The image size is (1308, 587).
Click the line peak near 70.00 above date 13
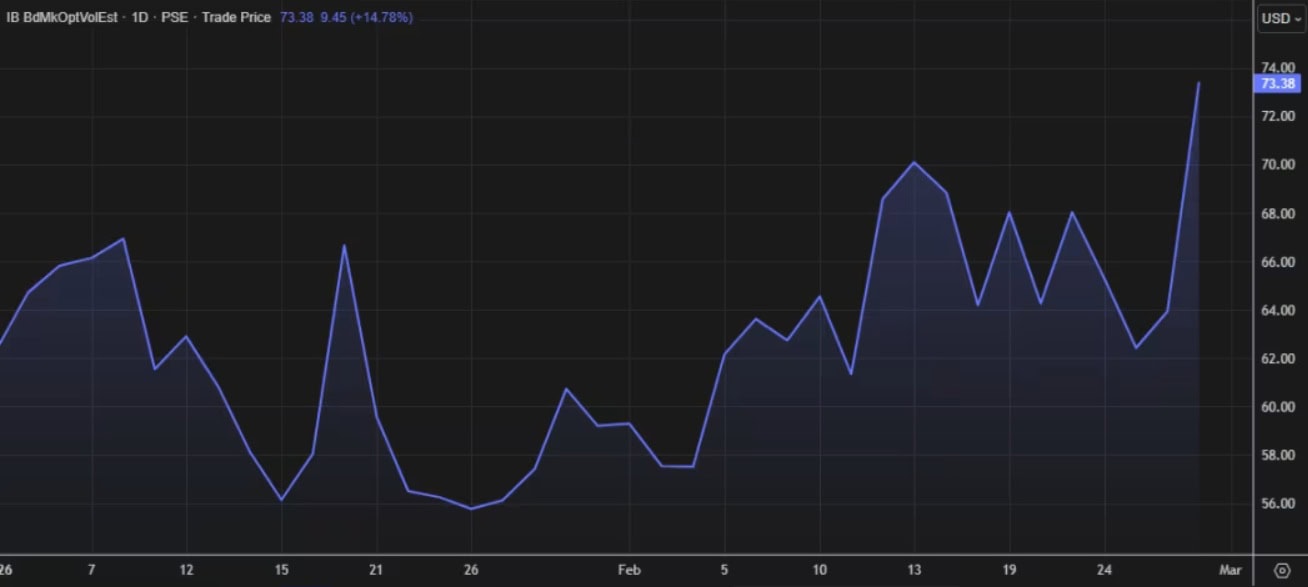click(914, 162)
